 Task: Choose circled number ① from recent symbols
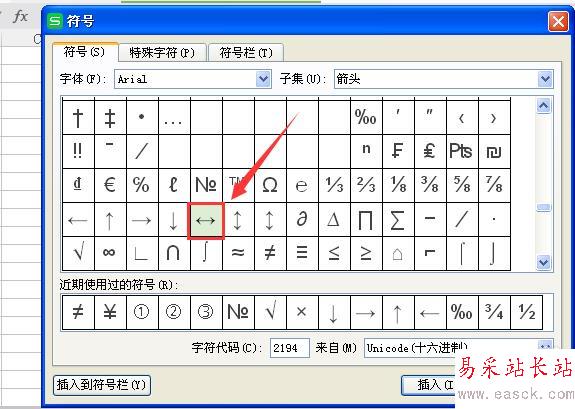coord(142,313)
